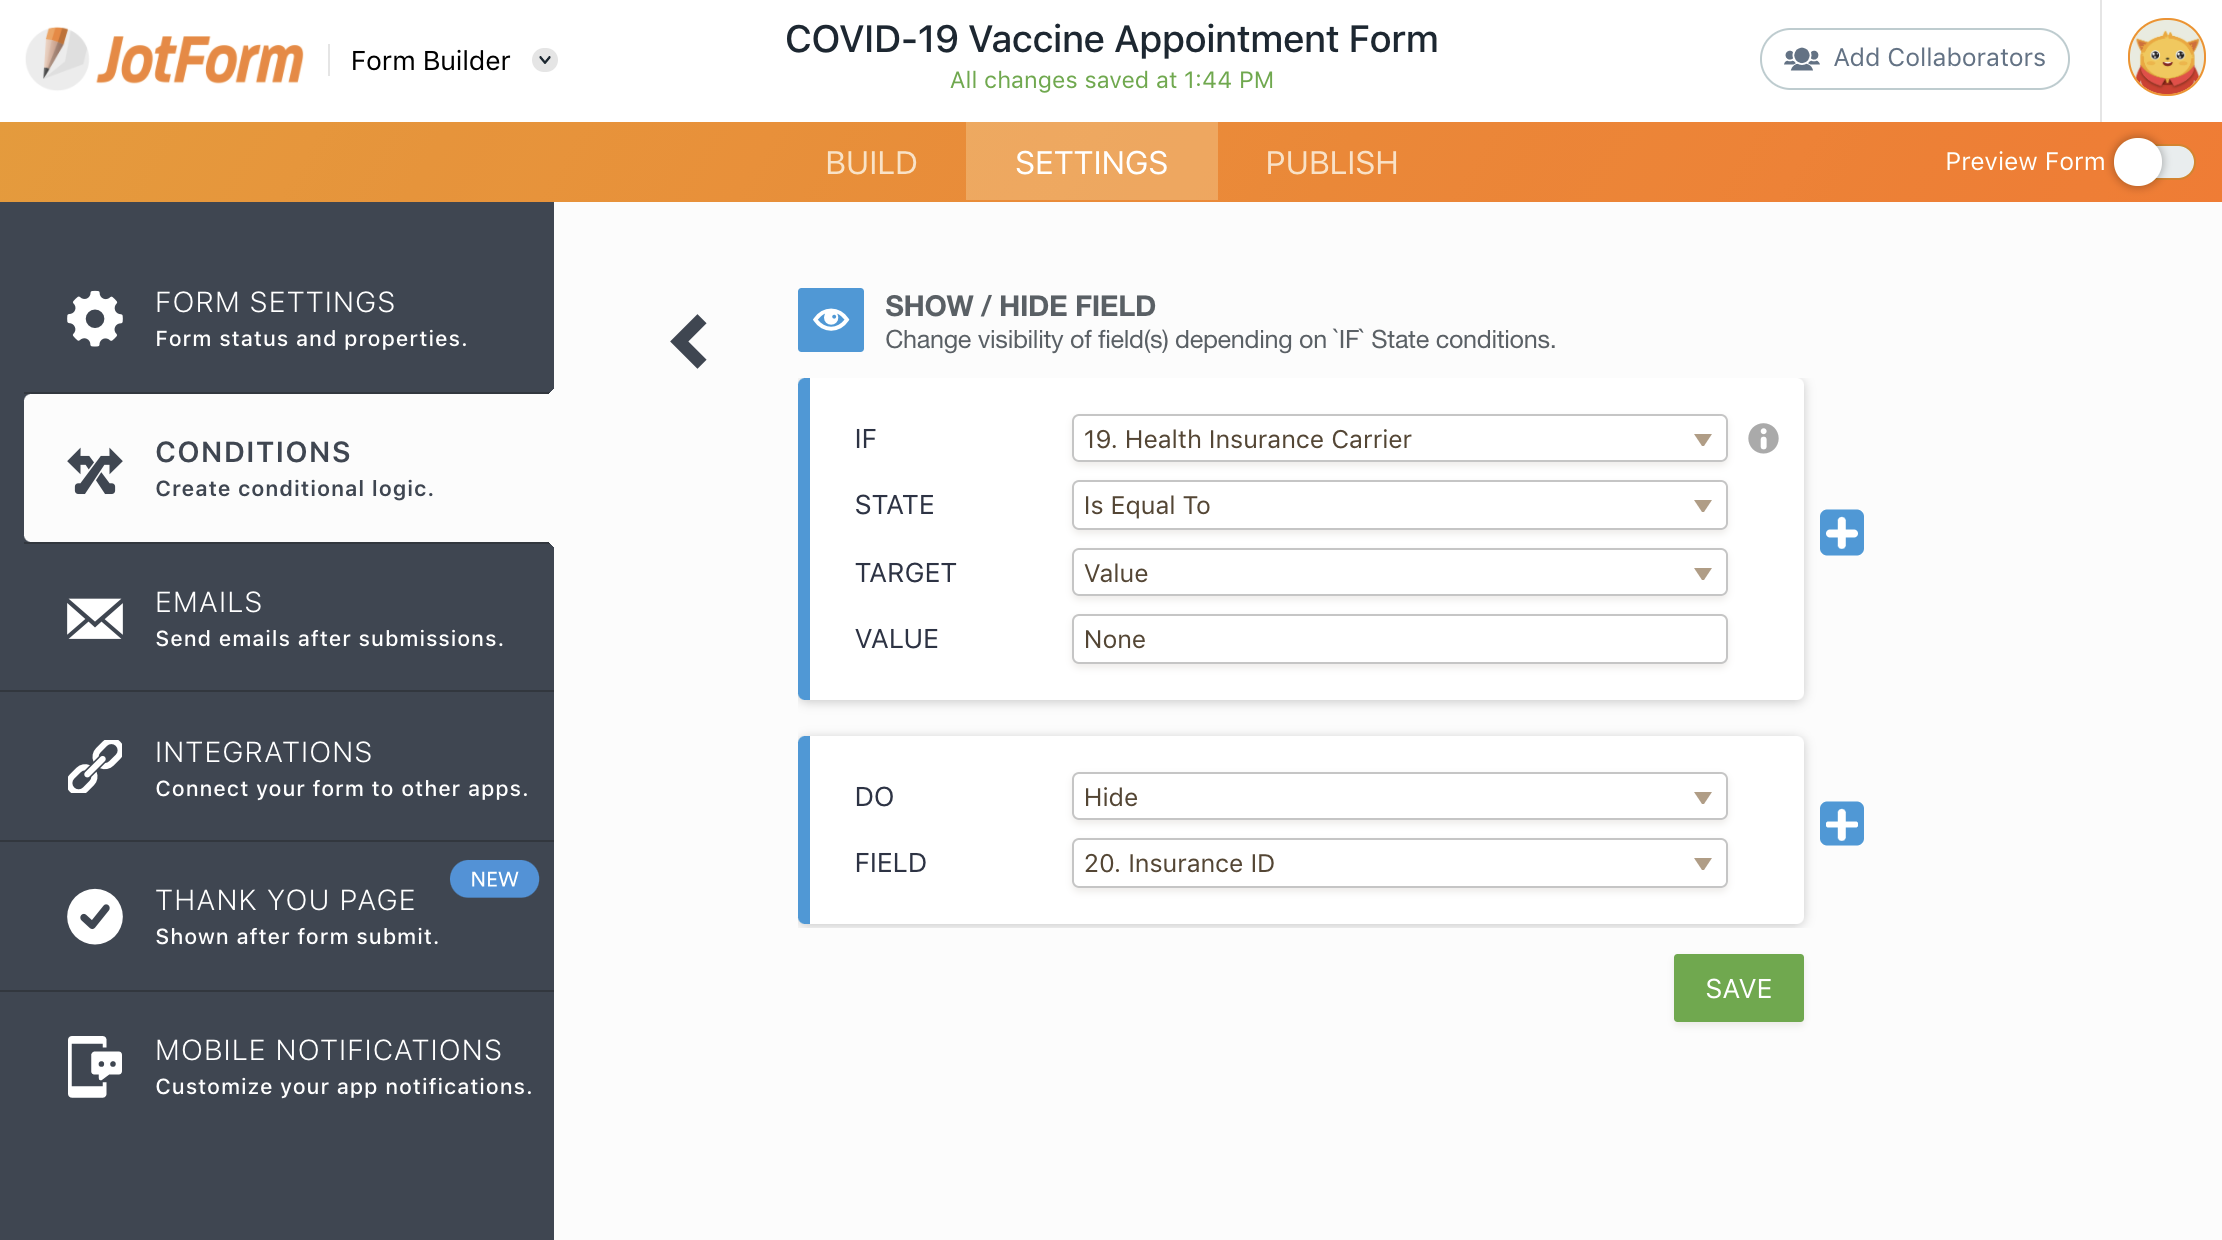Viewport: 2222px width, 1240px height.
Task: Open Form Settings gear icon
Action: pyautogui.click(x=95, y=319)
